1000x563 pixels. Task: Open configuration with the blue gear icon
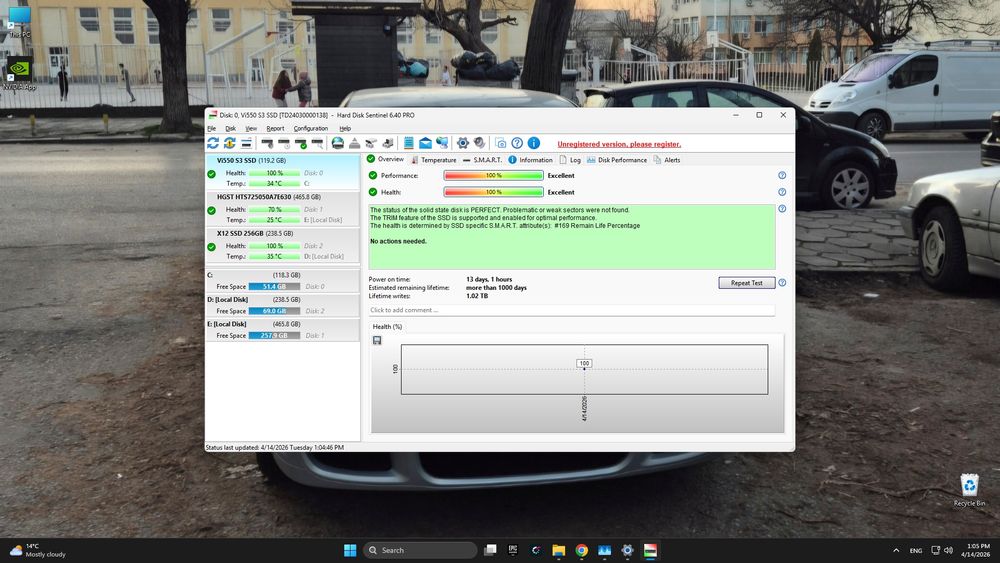tap(463, 143)
